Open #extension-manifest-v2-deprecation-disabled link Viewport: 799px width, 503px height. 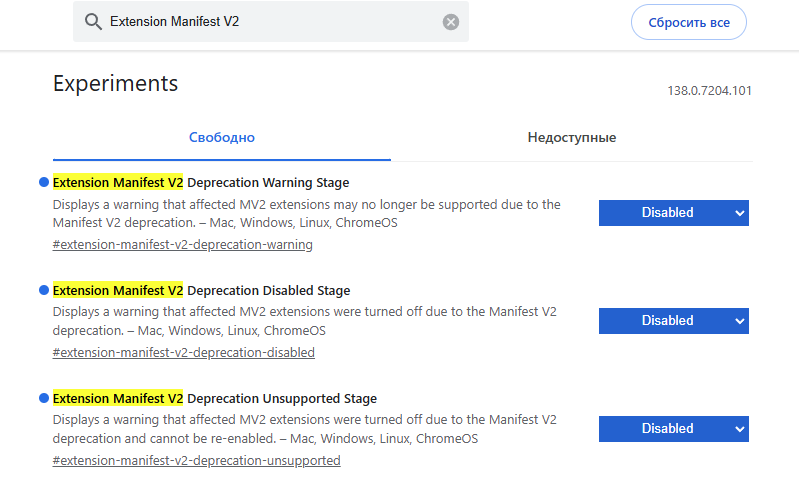tap(183, 353)
